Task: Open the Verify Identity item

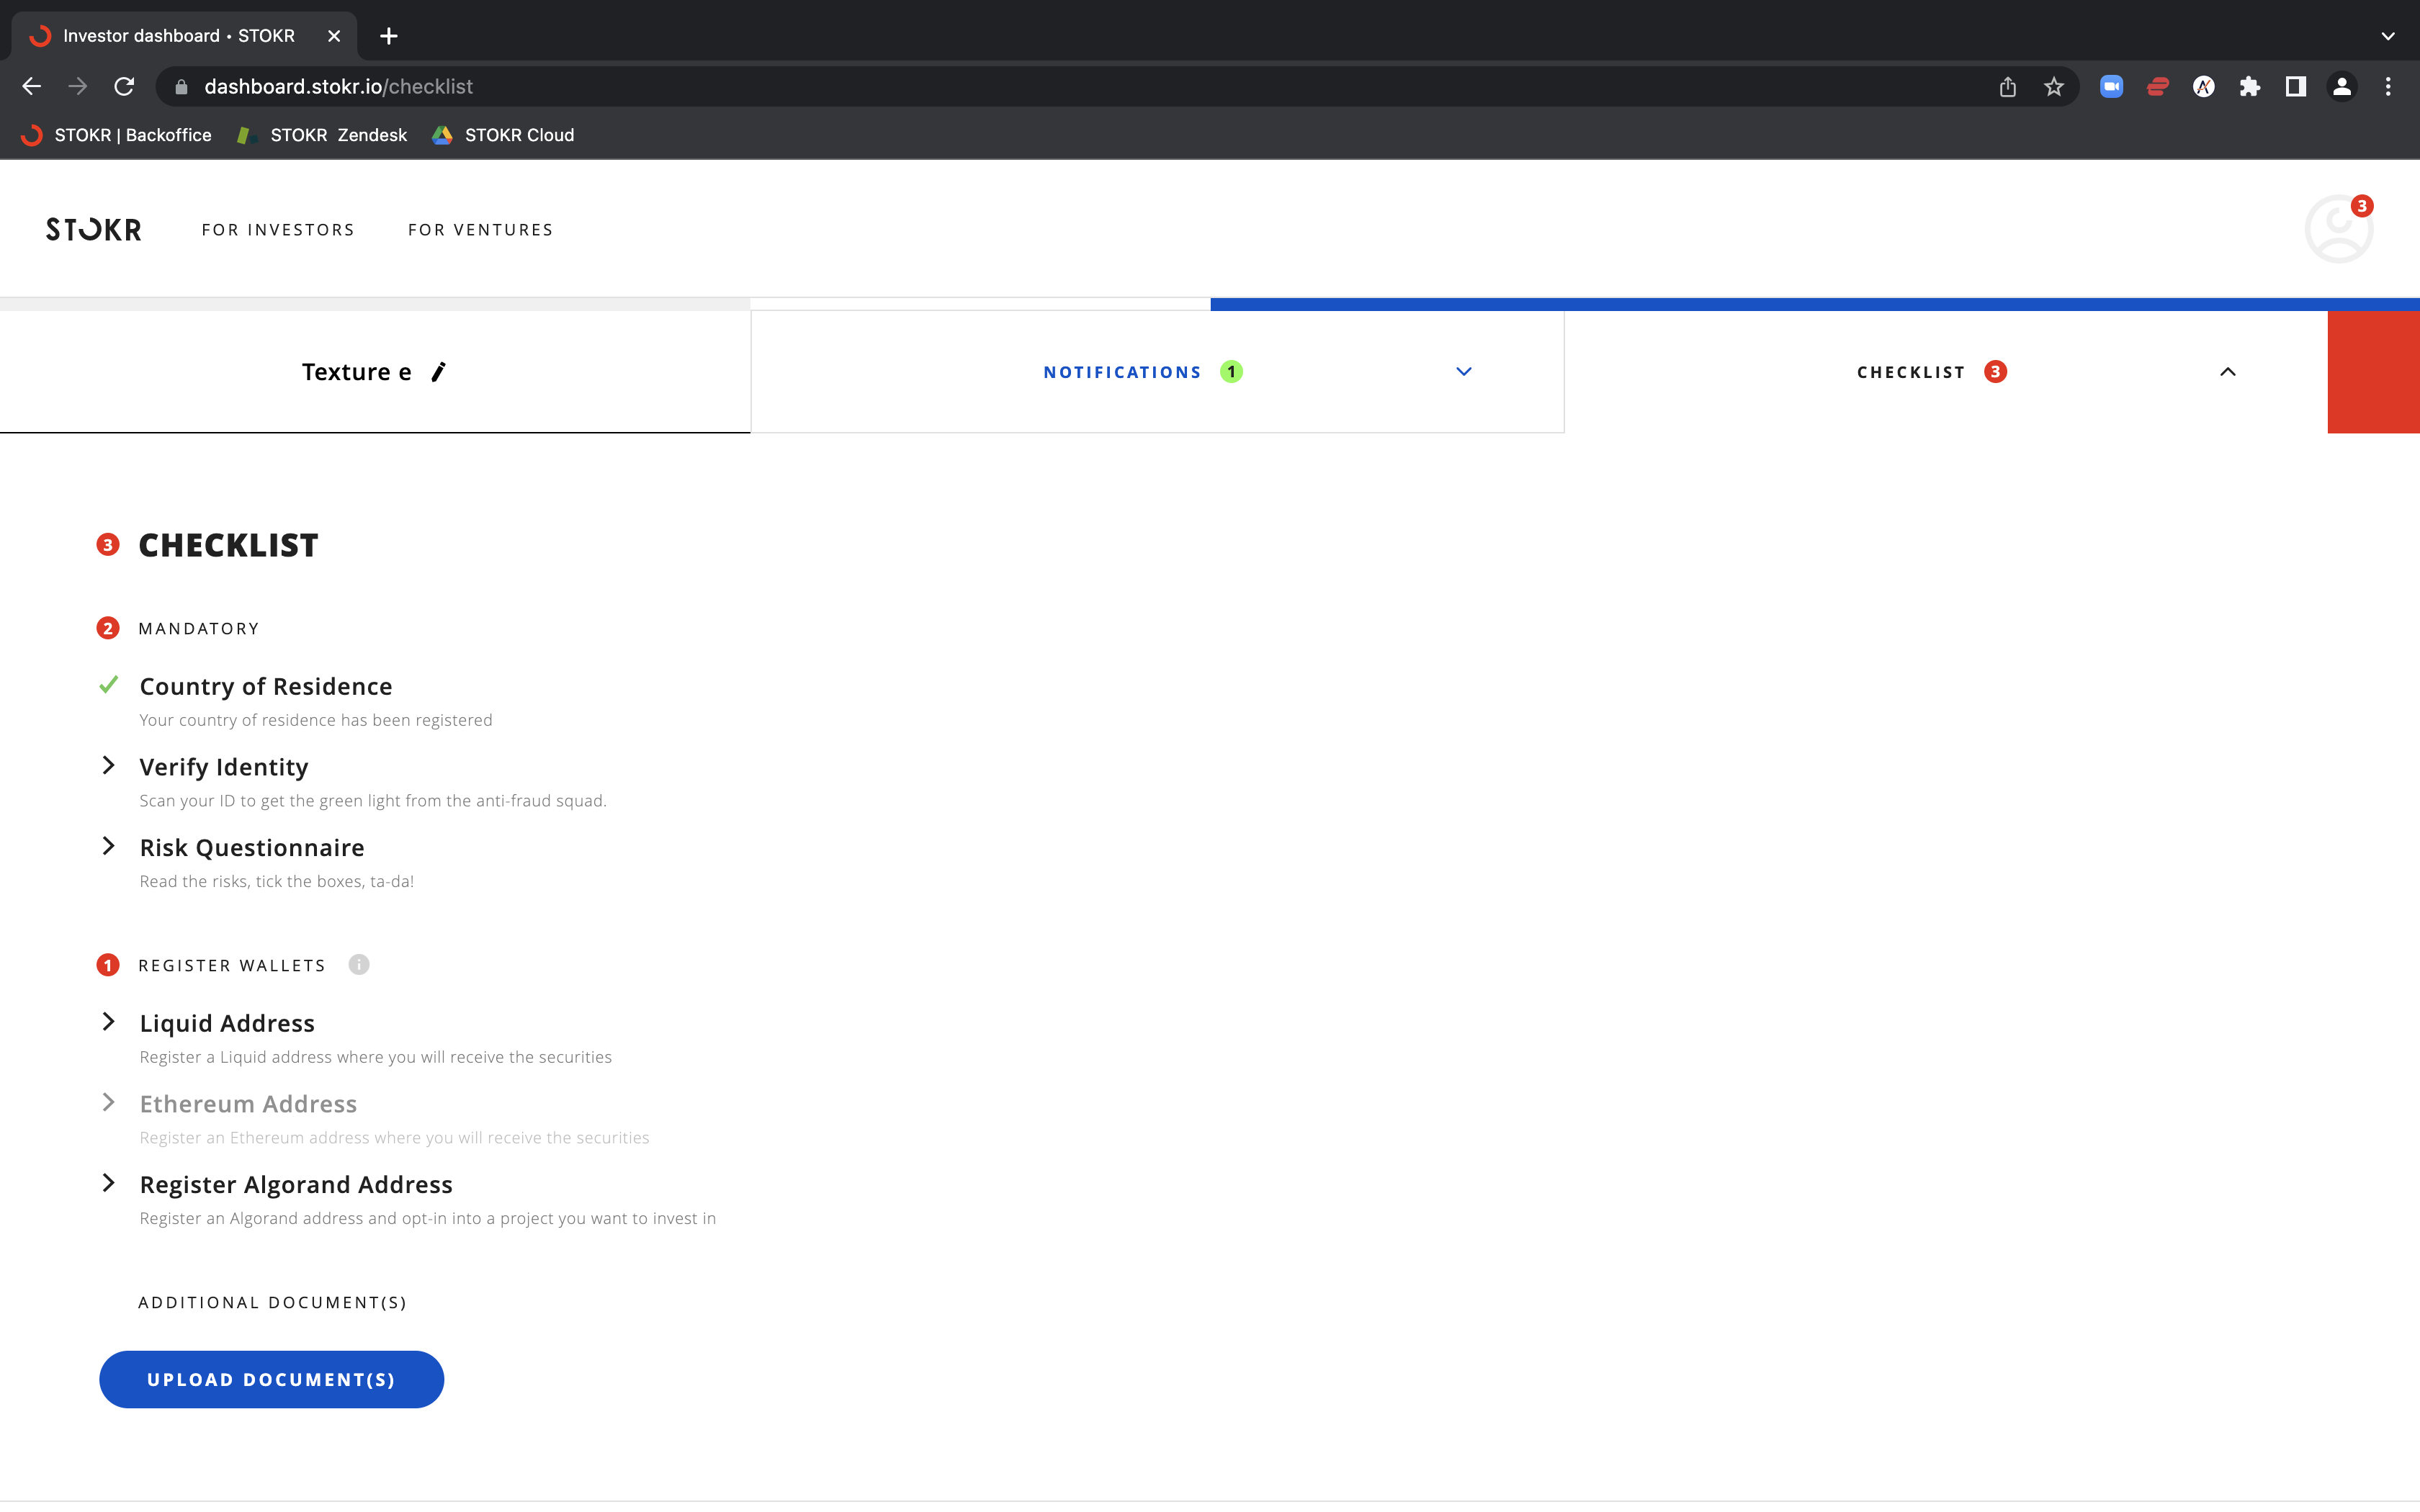Action: pyautogui.click(x=224, y=767)
